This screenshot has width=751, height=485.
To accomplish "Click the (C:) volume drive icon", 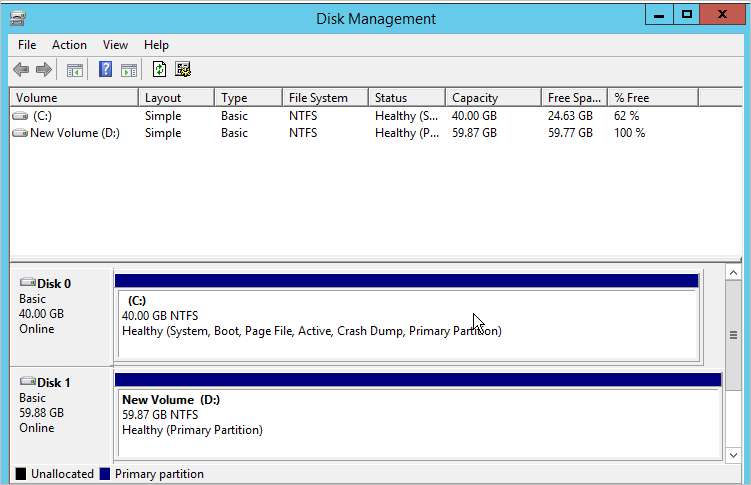I will click(x=20, y=116).
